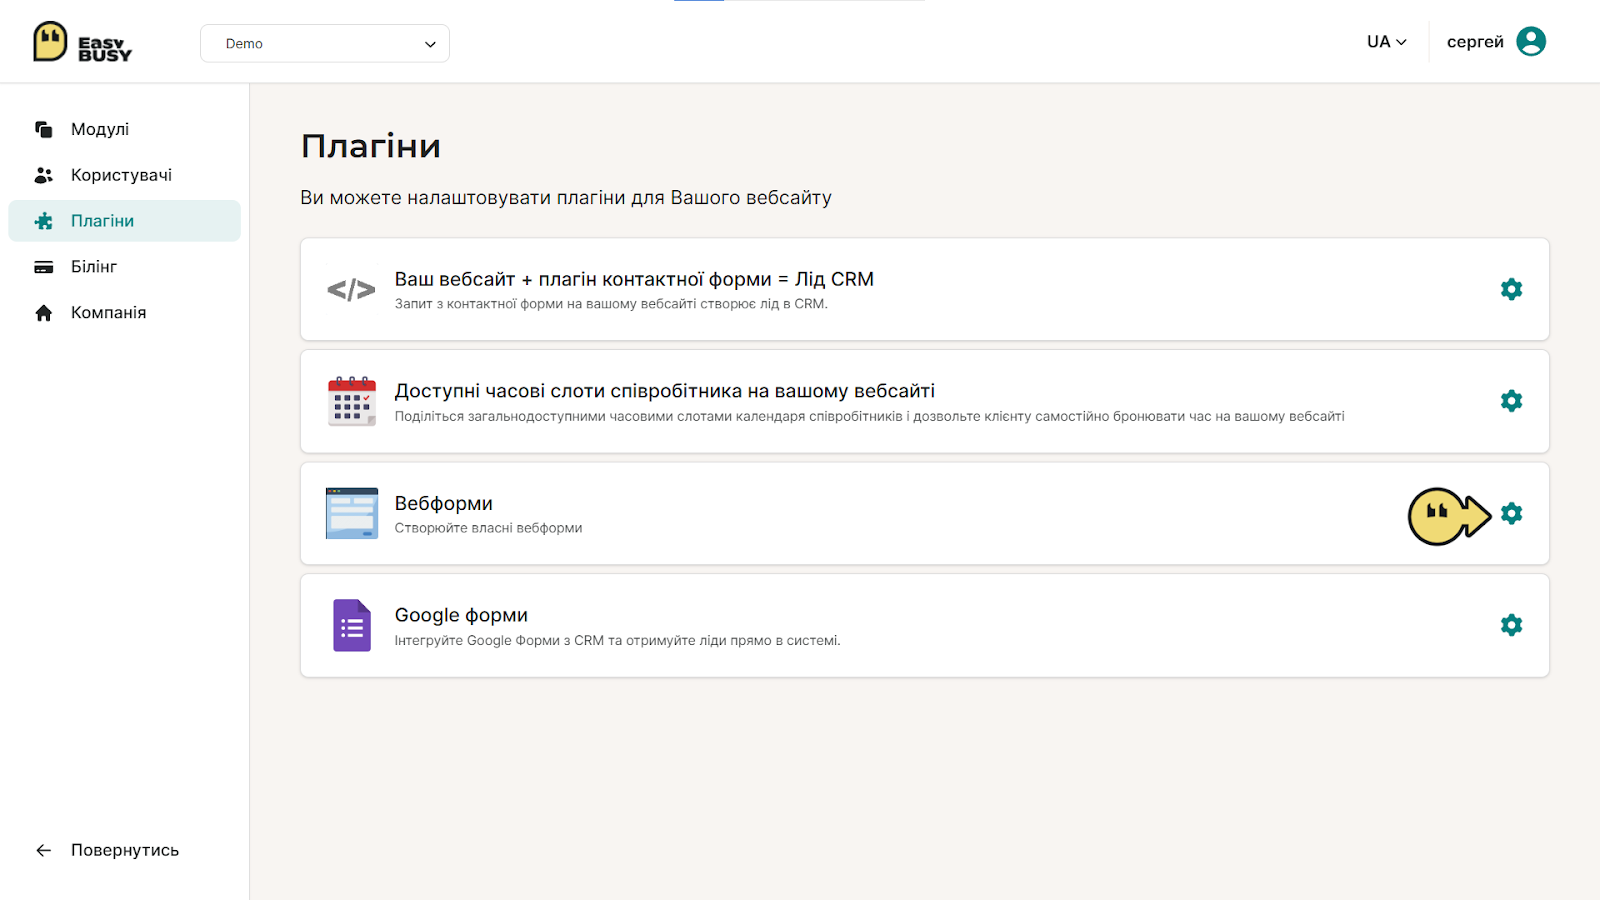
Task: Open Модулі in the sidebar
Action: click(x=125, y=129)
